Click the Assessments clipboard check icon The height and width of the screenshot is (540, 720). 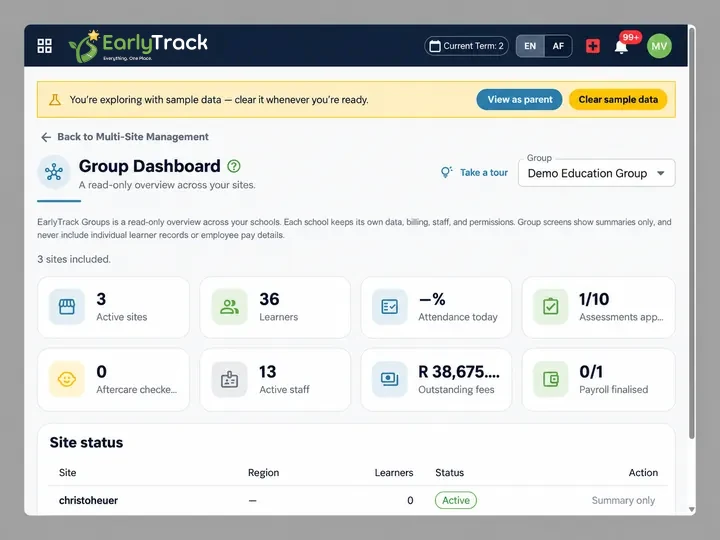click(551, 307)
